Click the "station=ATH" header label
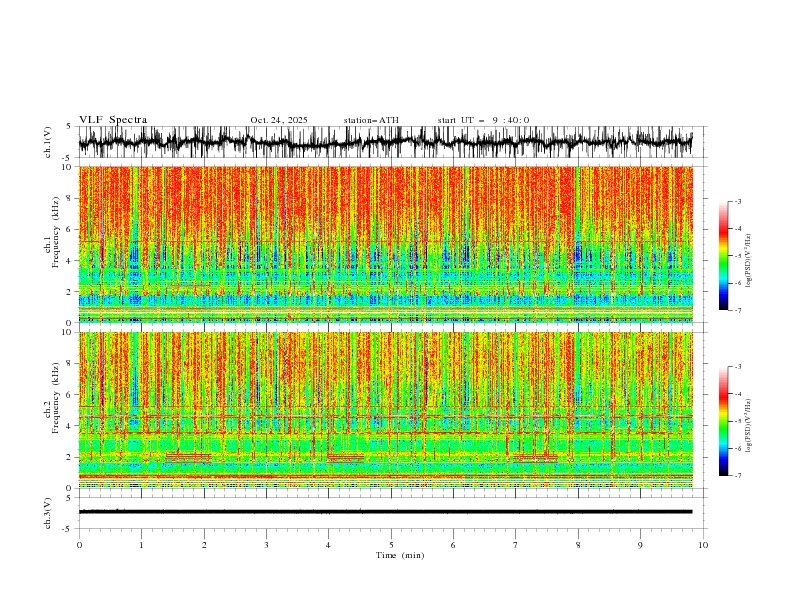The image size is (792, 612). coord(371,120)
